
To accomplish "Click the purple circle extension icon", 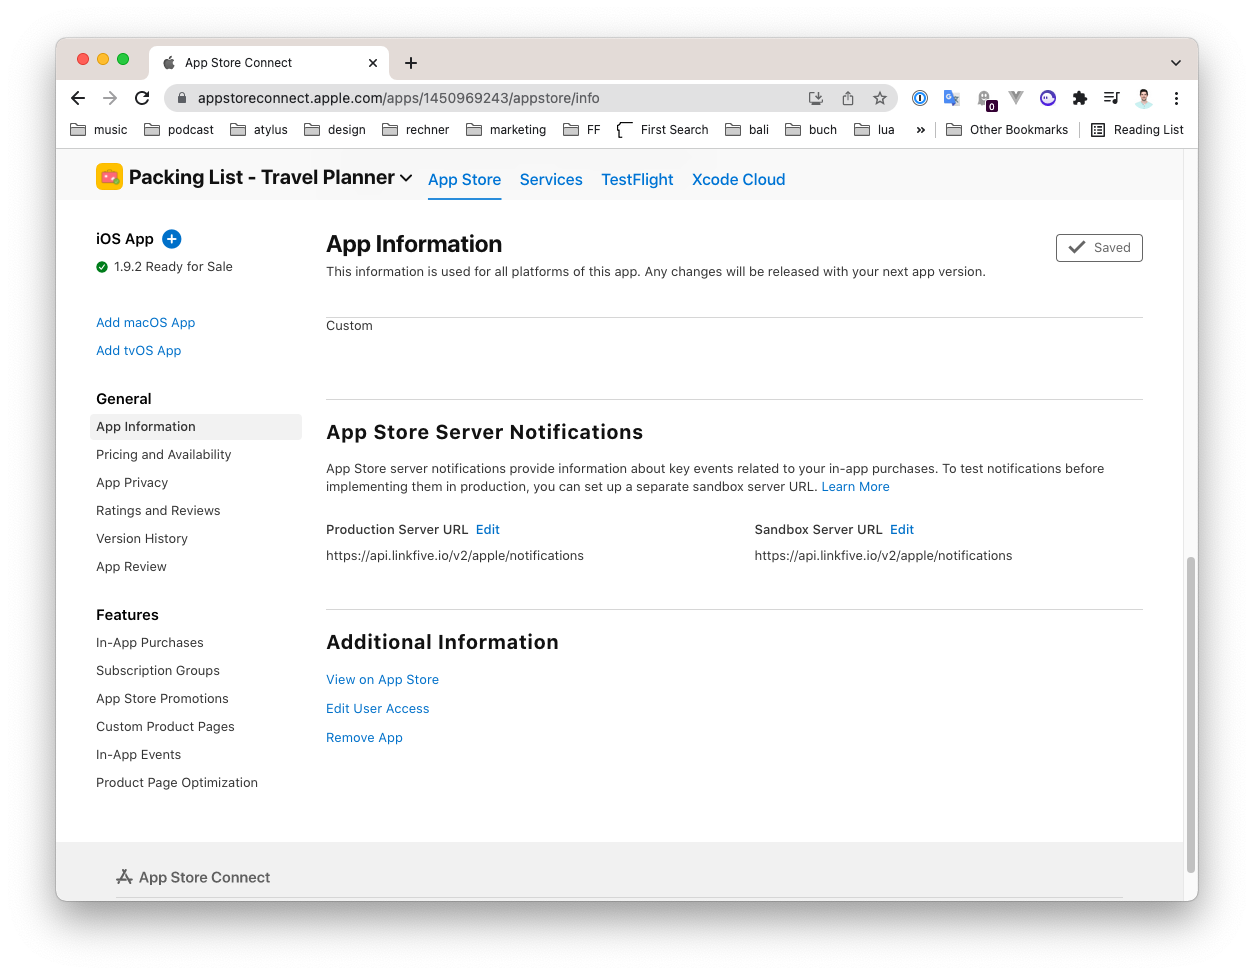I will pyautogui.click(x=1048, y=98).
